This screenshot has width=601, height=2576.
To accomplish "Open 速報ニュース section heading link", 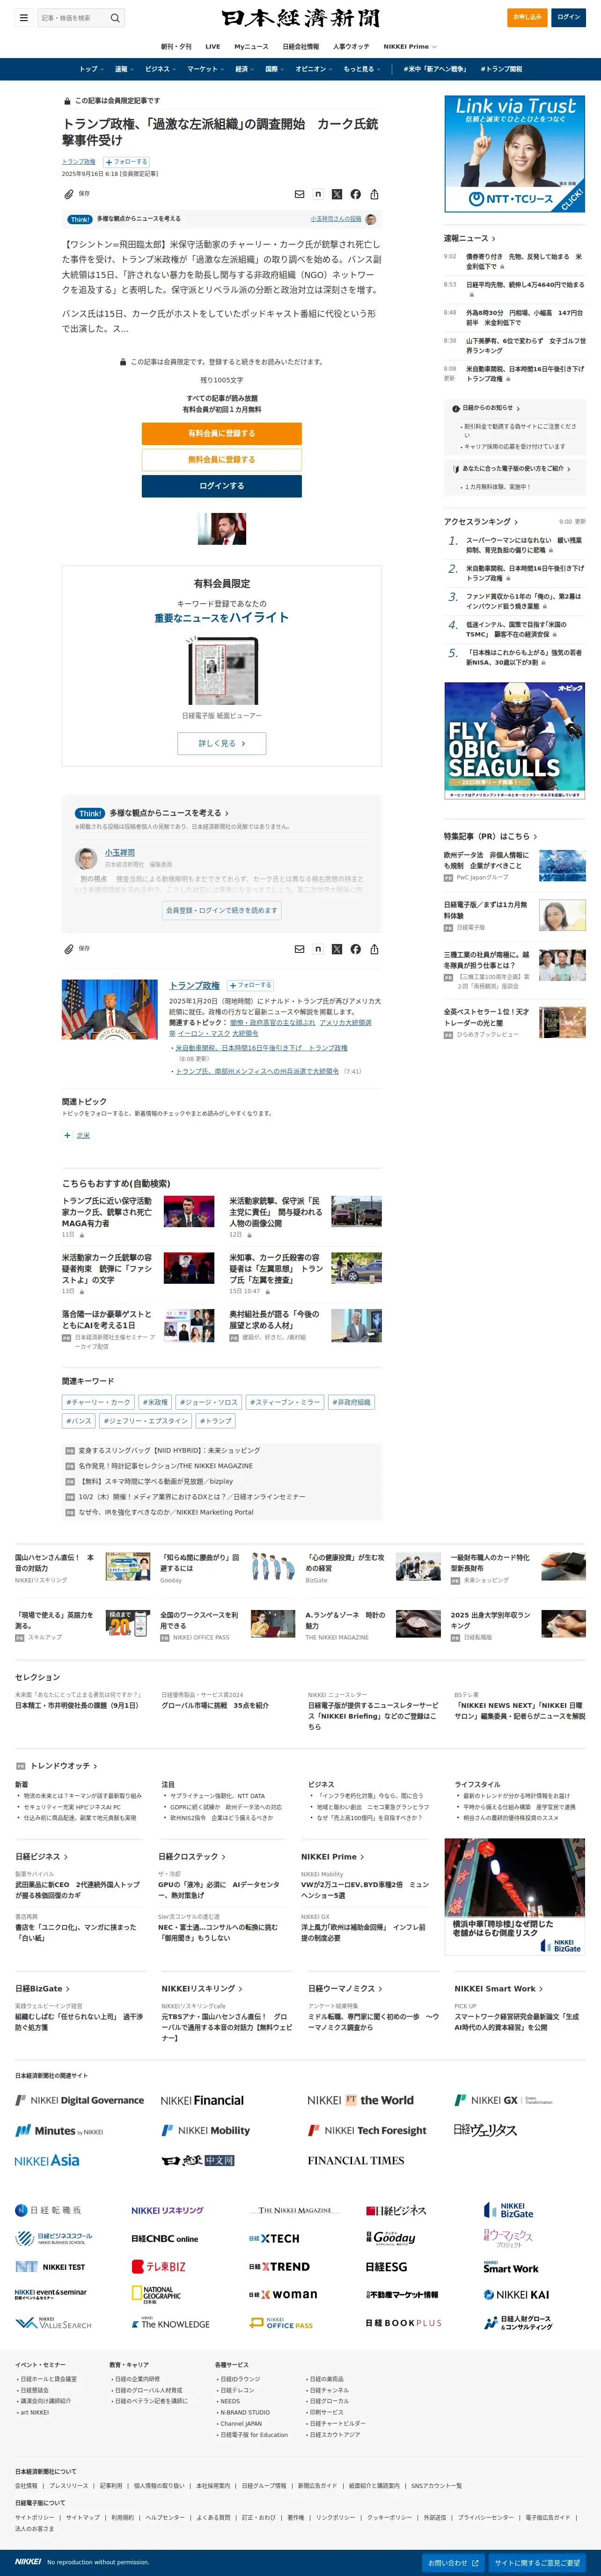I will point(469,238).
